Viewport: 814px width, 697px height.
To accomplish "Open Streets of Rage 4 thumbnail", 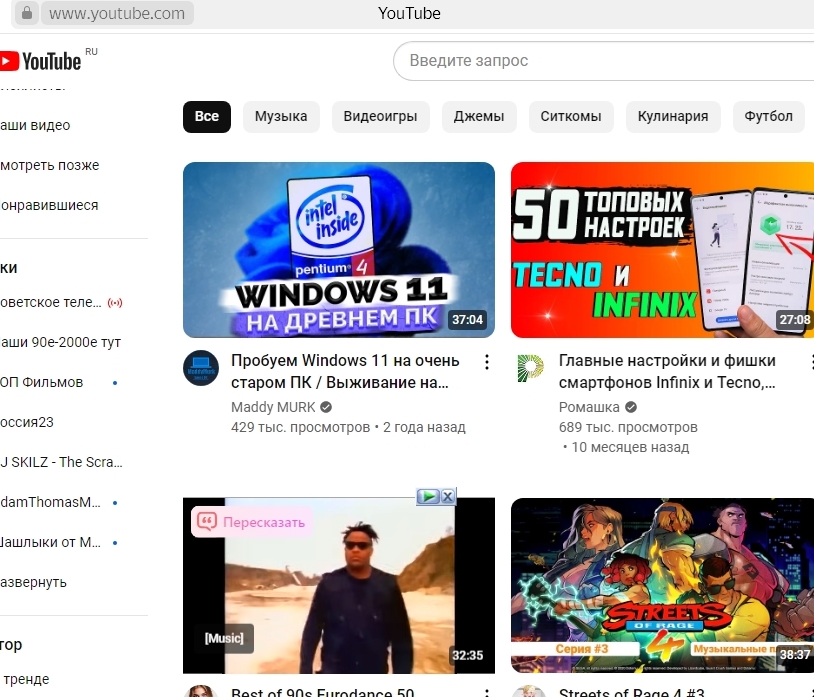I will 662,585.
